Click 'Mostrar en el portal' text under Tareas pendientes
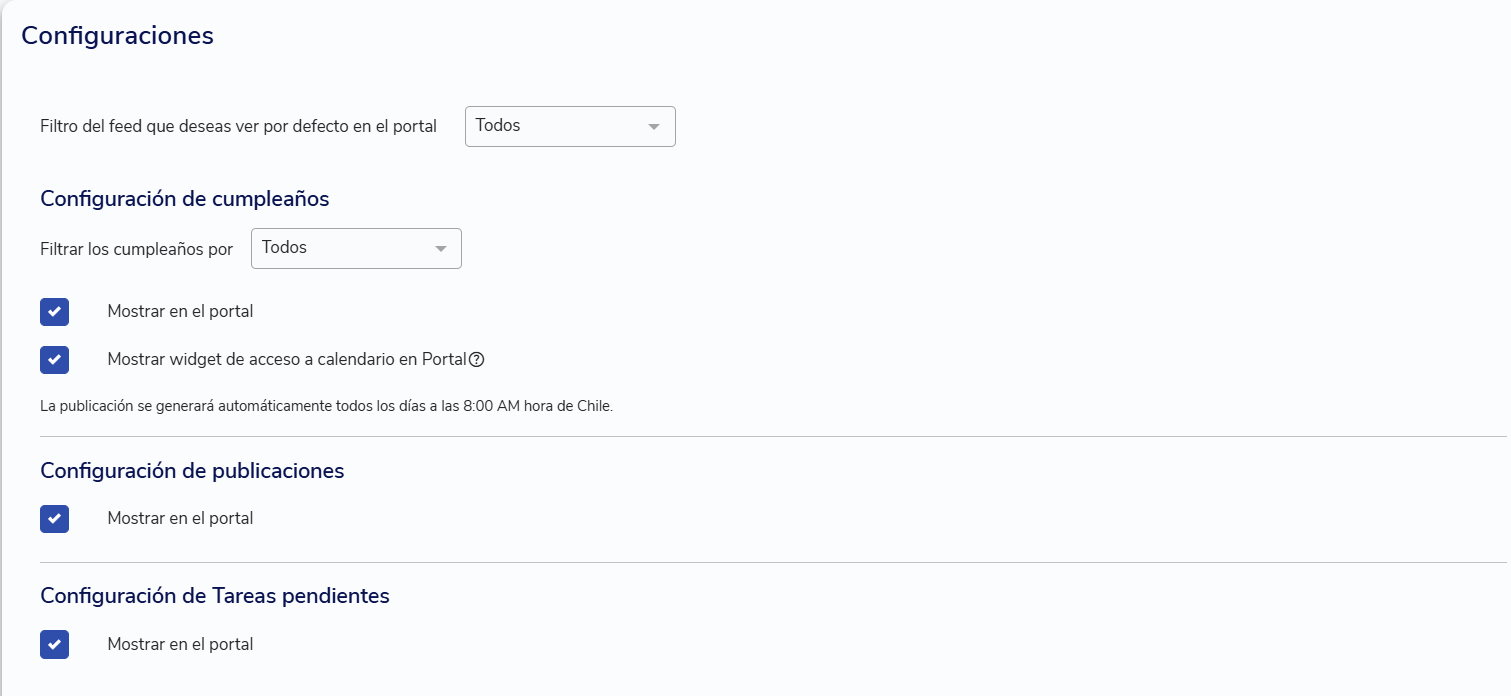Screen dimensions: 1511x696 [x=180, y=645]
